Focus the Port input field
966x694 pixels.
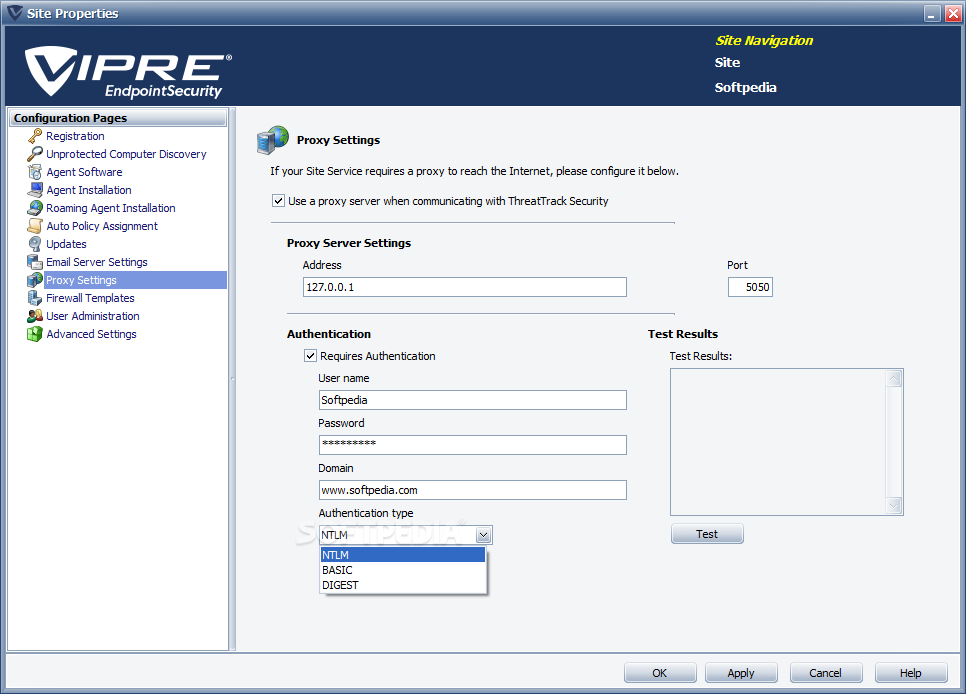pyautogui.click(x=750, y=287)
